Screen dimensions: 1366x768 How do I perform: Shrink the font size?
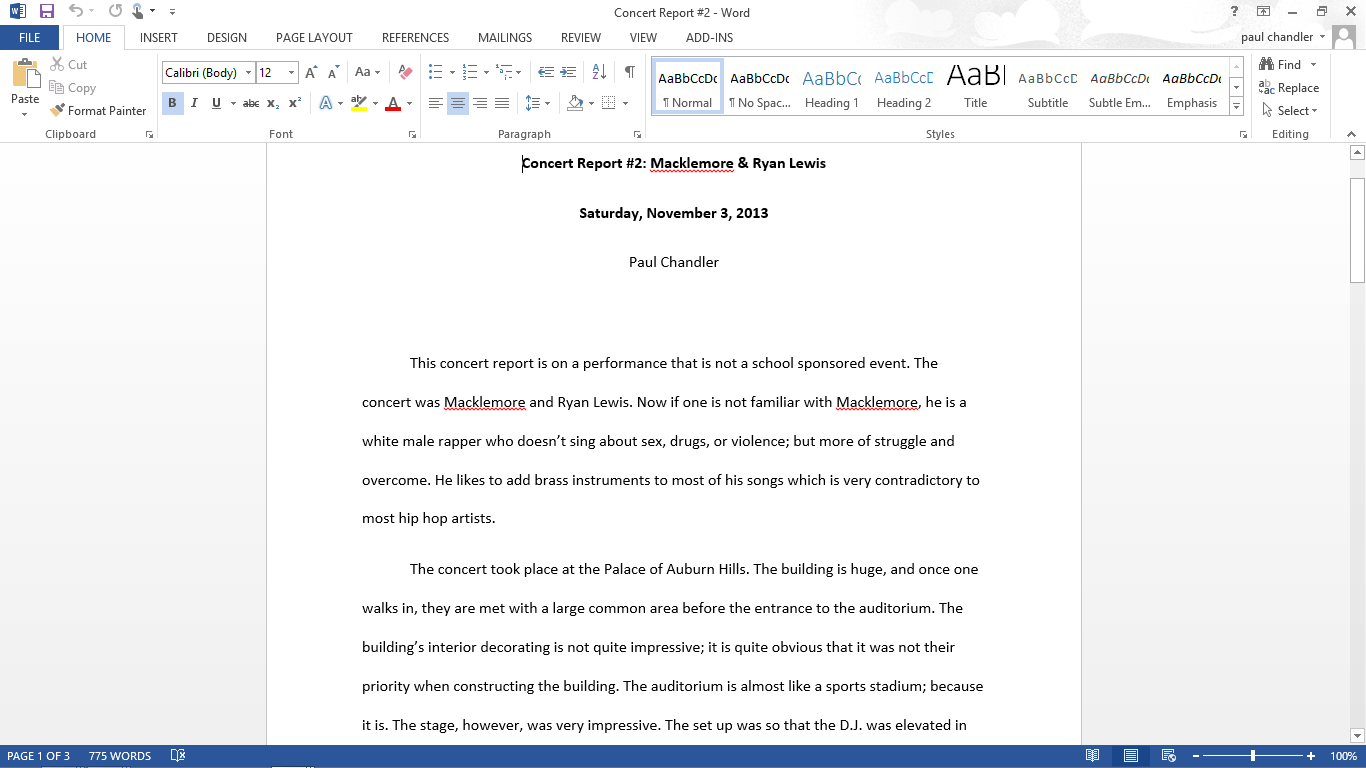[332, 73]
